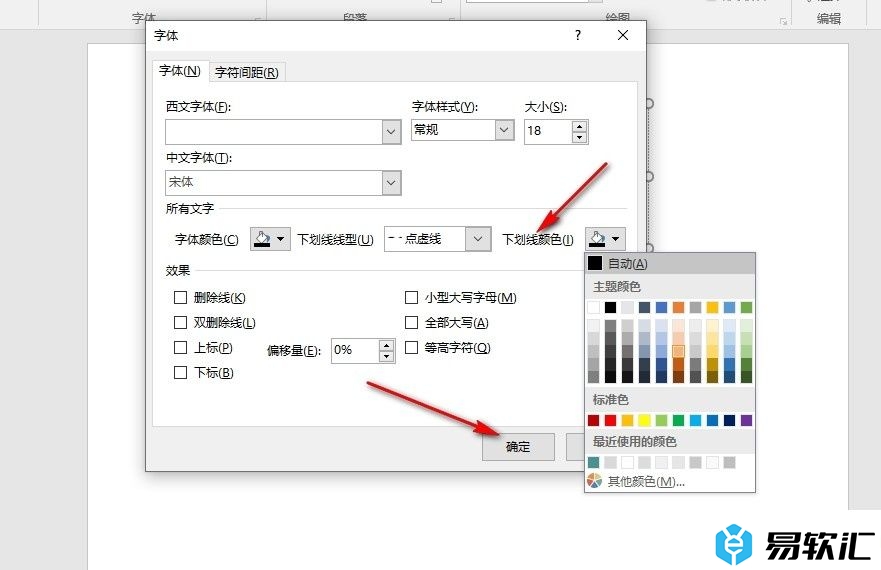Screen dimensions: 881x570
Task: Click the 偏移量 field showing 0%
Action: pyautogui.click(x=355, y=351)
